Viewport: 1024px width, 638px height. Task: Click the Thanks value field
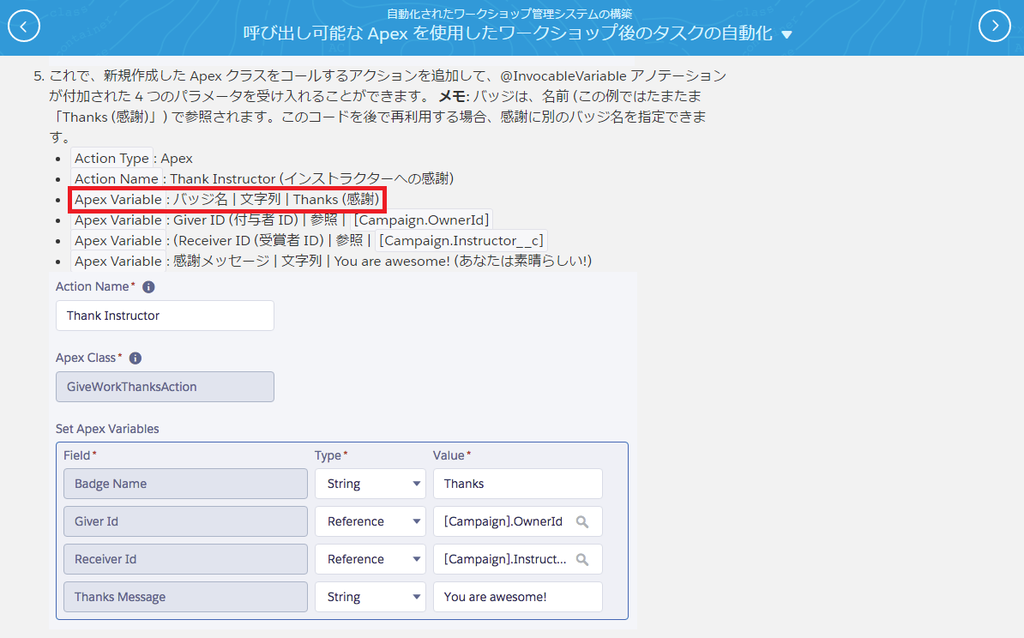[518, 484]
